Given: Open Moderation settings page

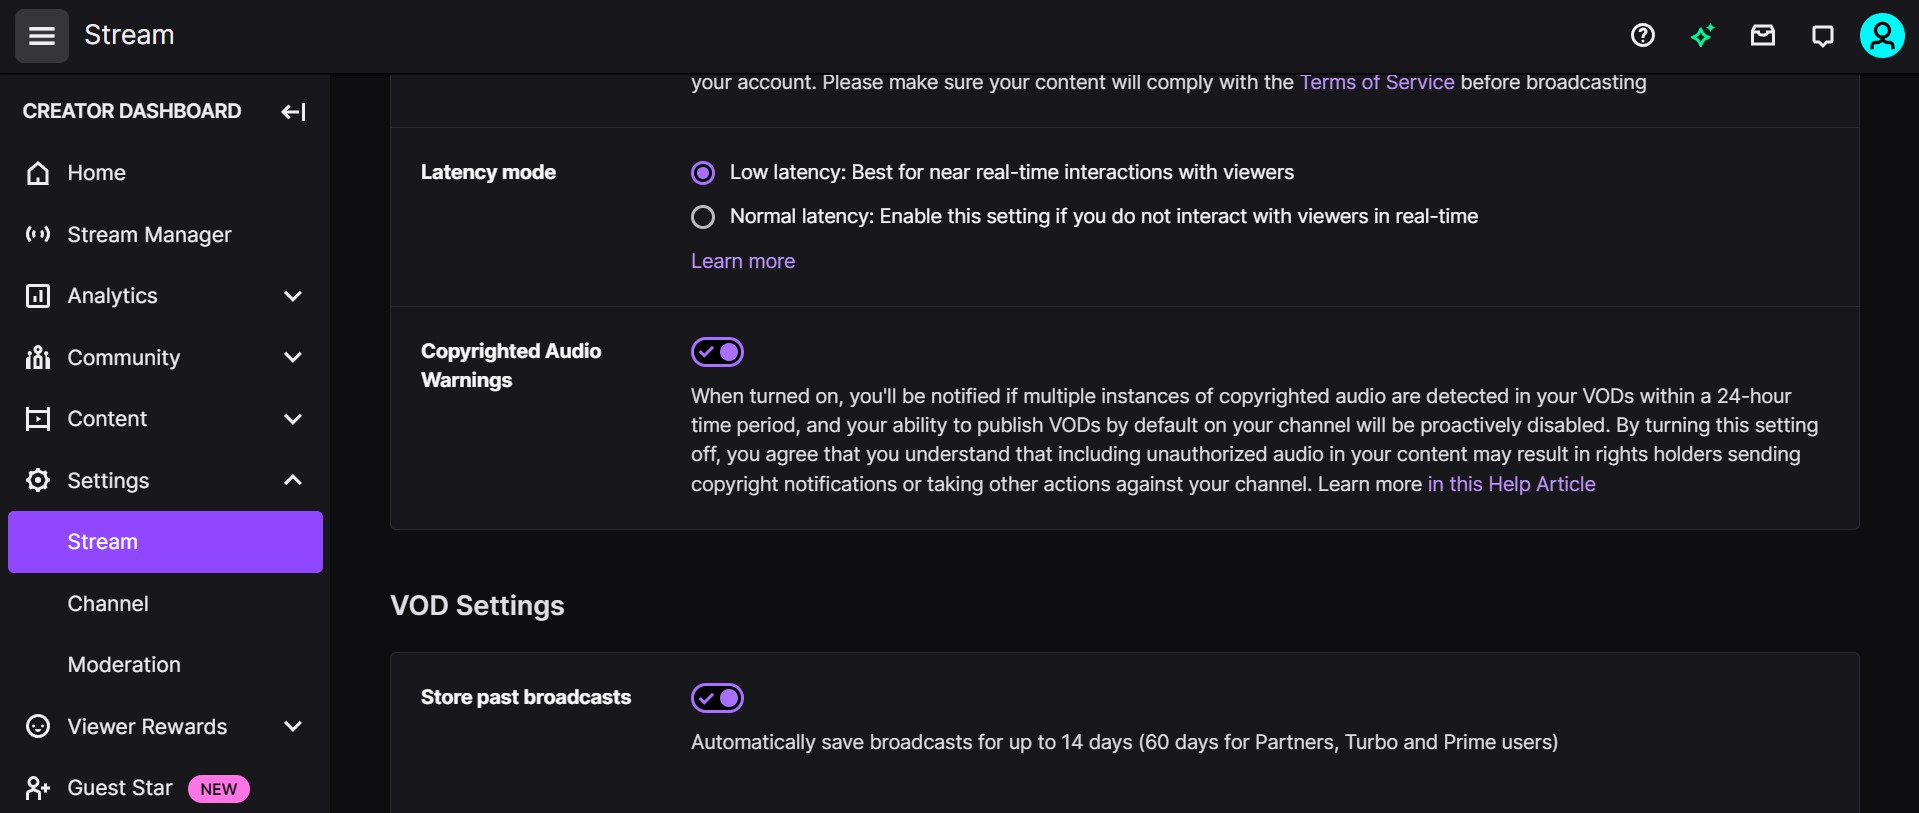Looking at the screenshot, I should pos(124,665).
